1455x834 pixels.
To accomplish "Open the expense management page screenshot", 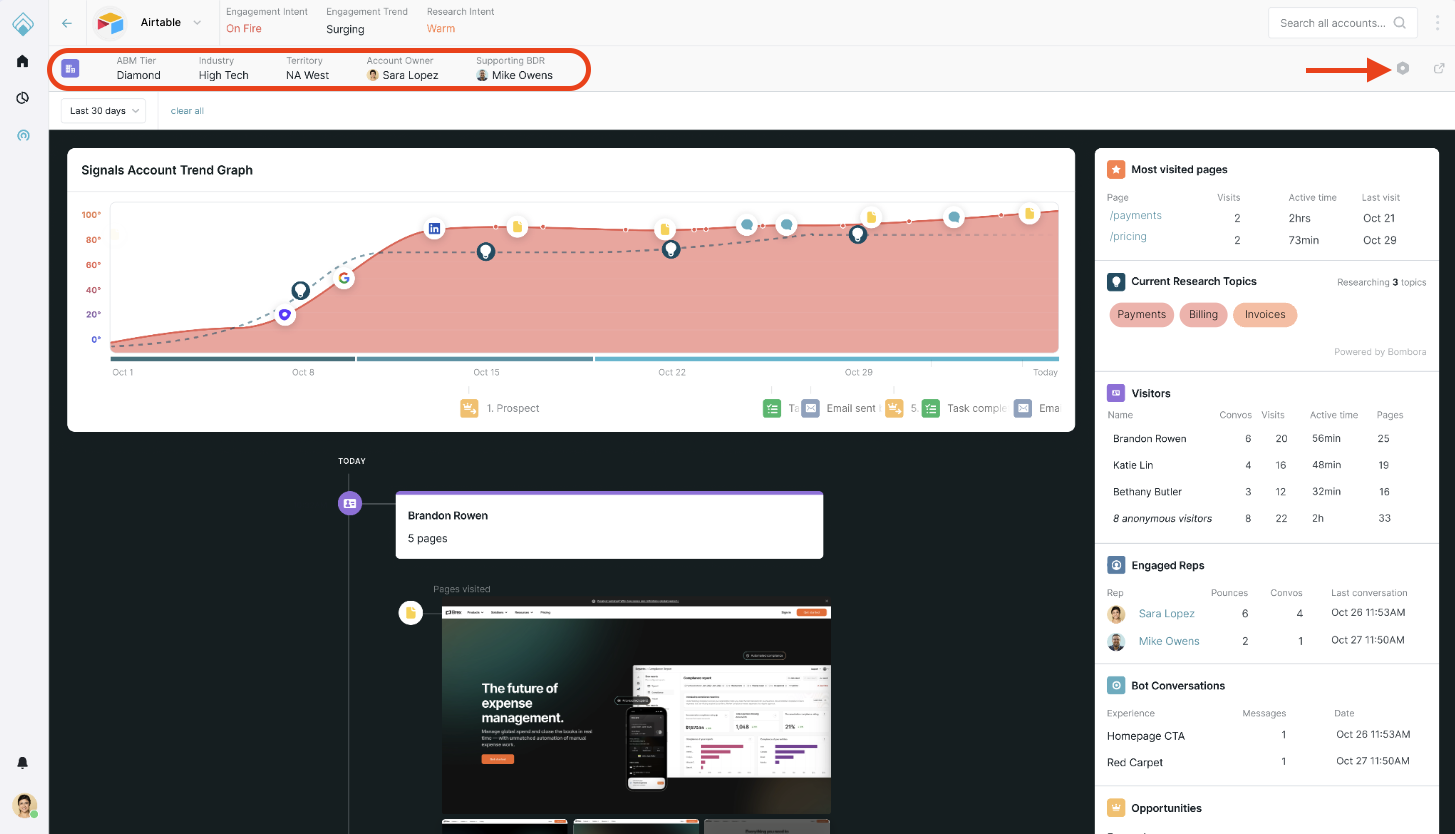I will pyautogui.click(x=636, y=706).
